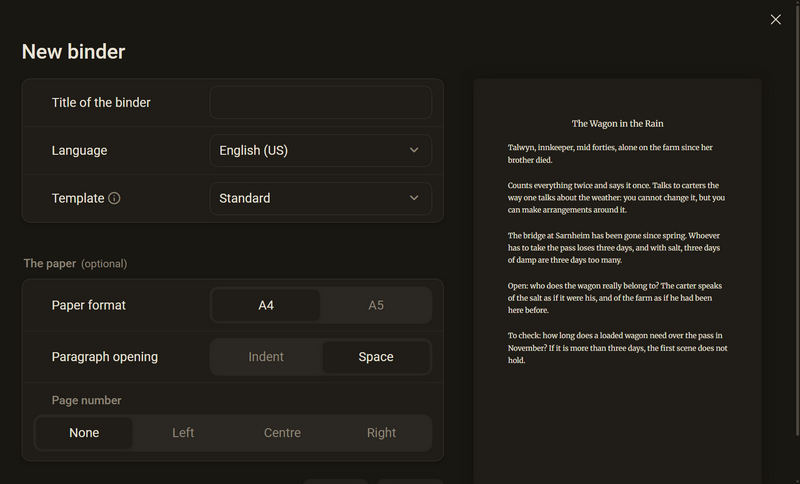The width and height of the screenshot is (800, 484).
Task: Open the Template dropdown showing Standard
Action: pos(321,198)
